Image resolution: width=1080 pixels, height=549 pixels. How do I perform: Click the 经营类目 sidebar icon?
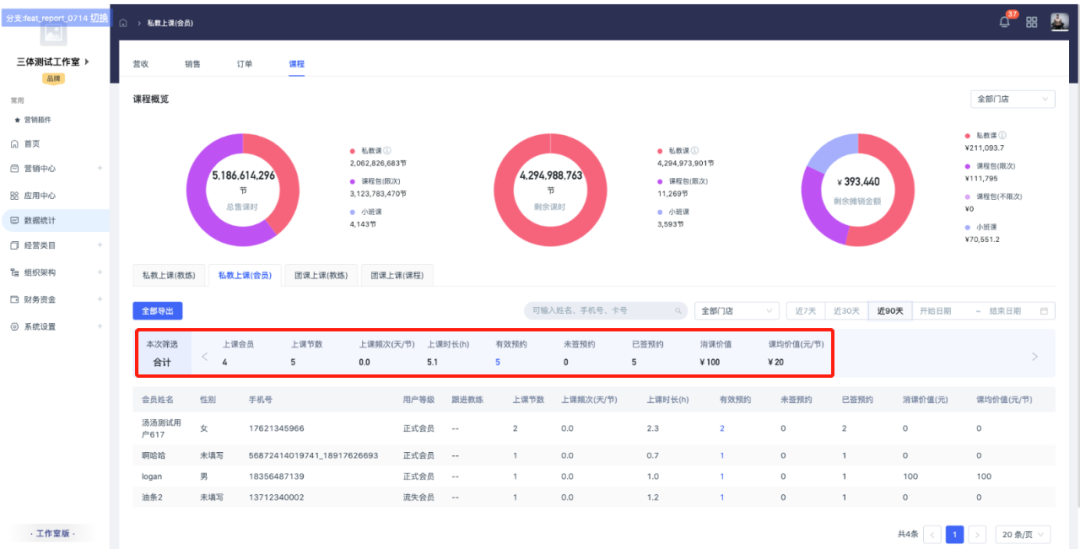point(14,245)
